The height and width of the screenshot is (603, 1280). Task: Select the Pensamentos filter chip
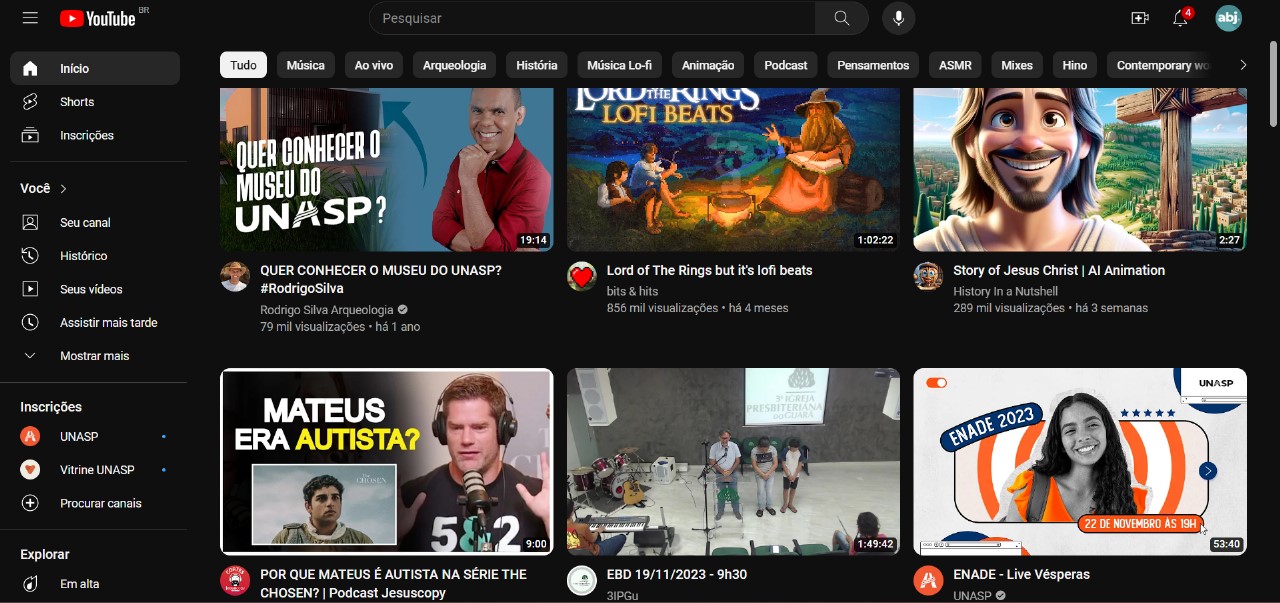(873, 65)
